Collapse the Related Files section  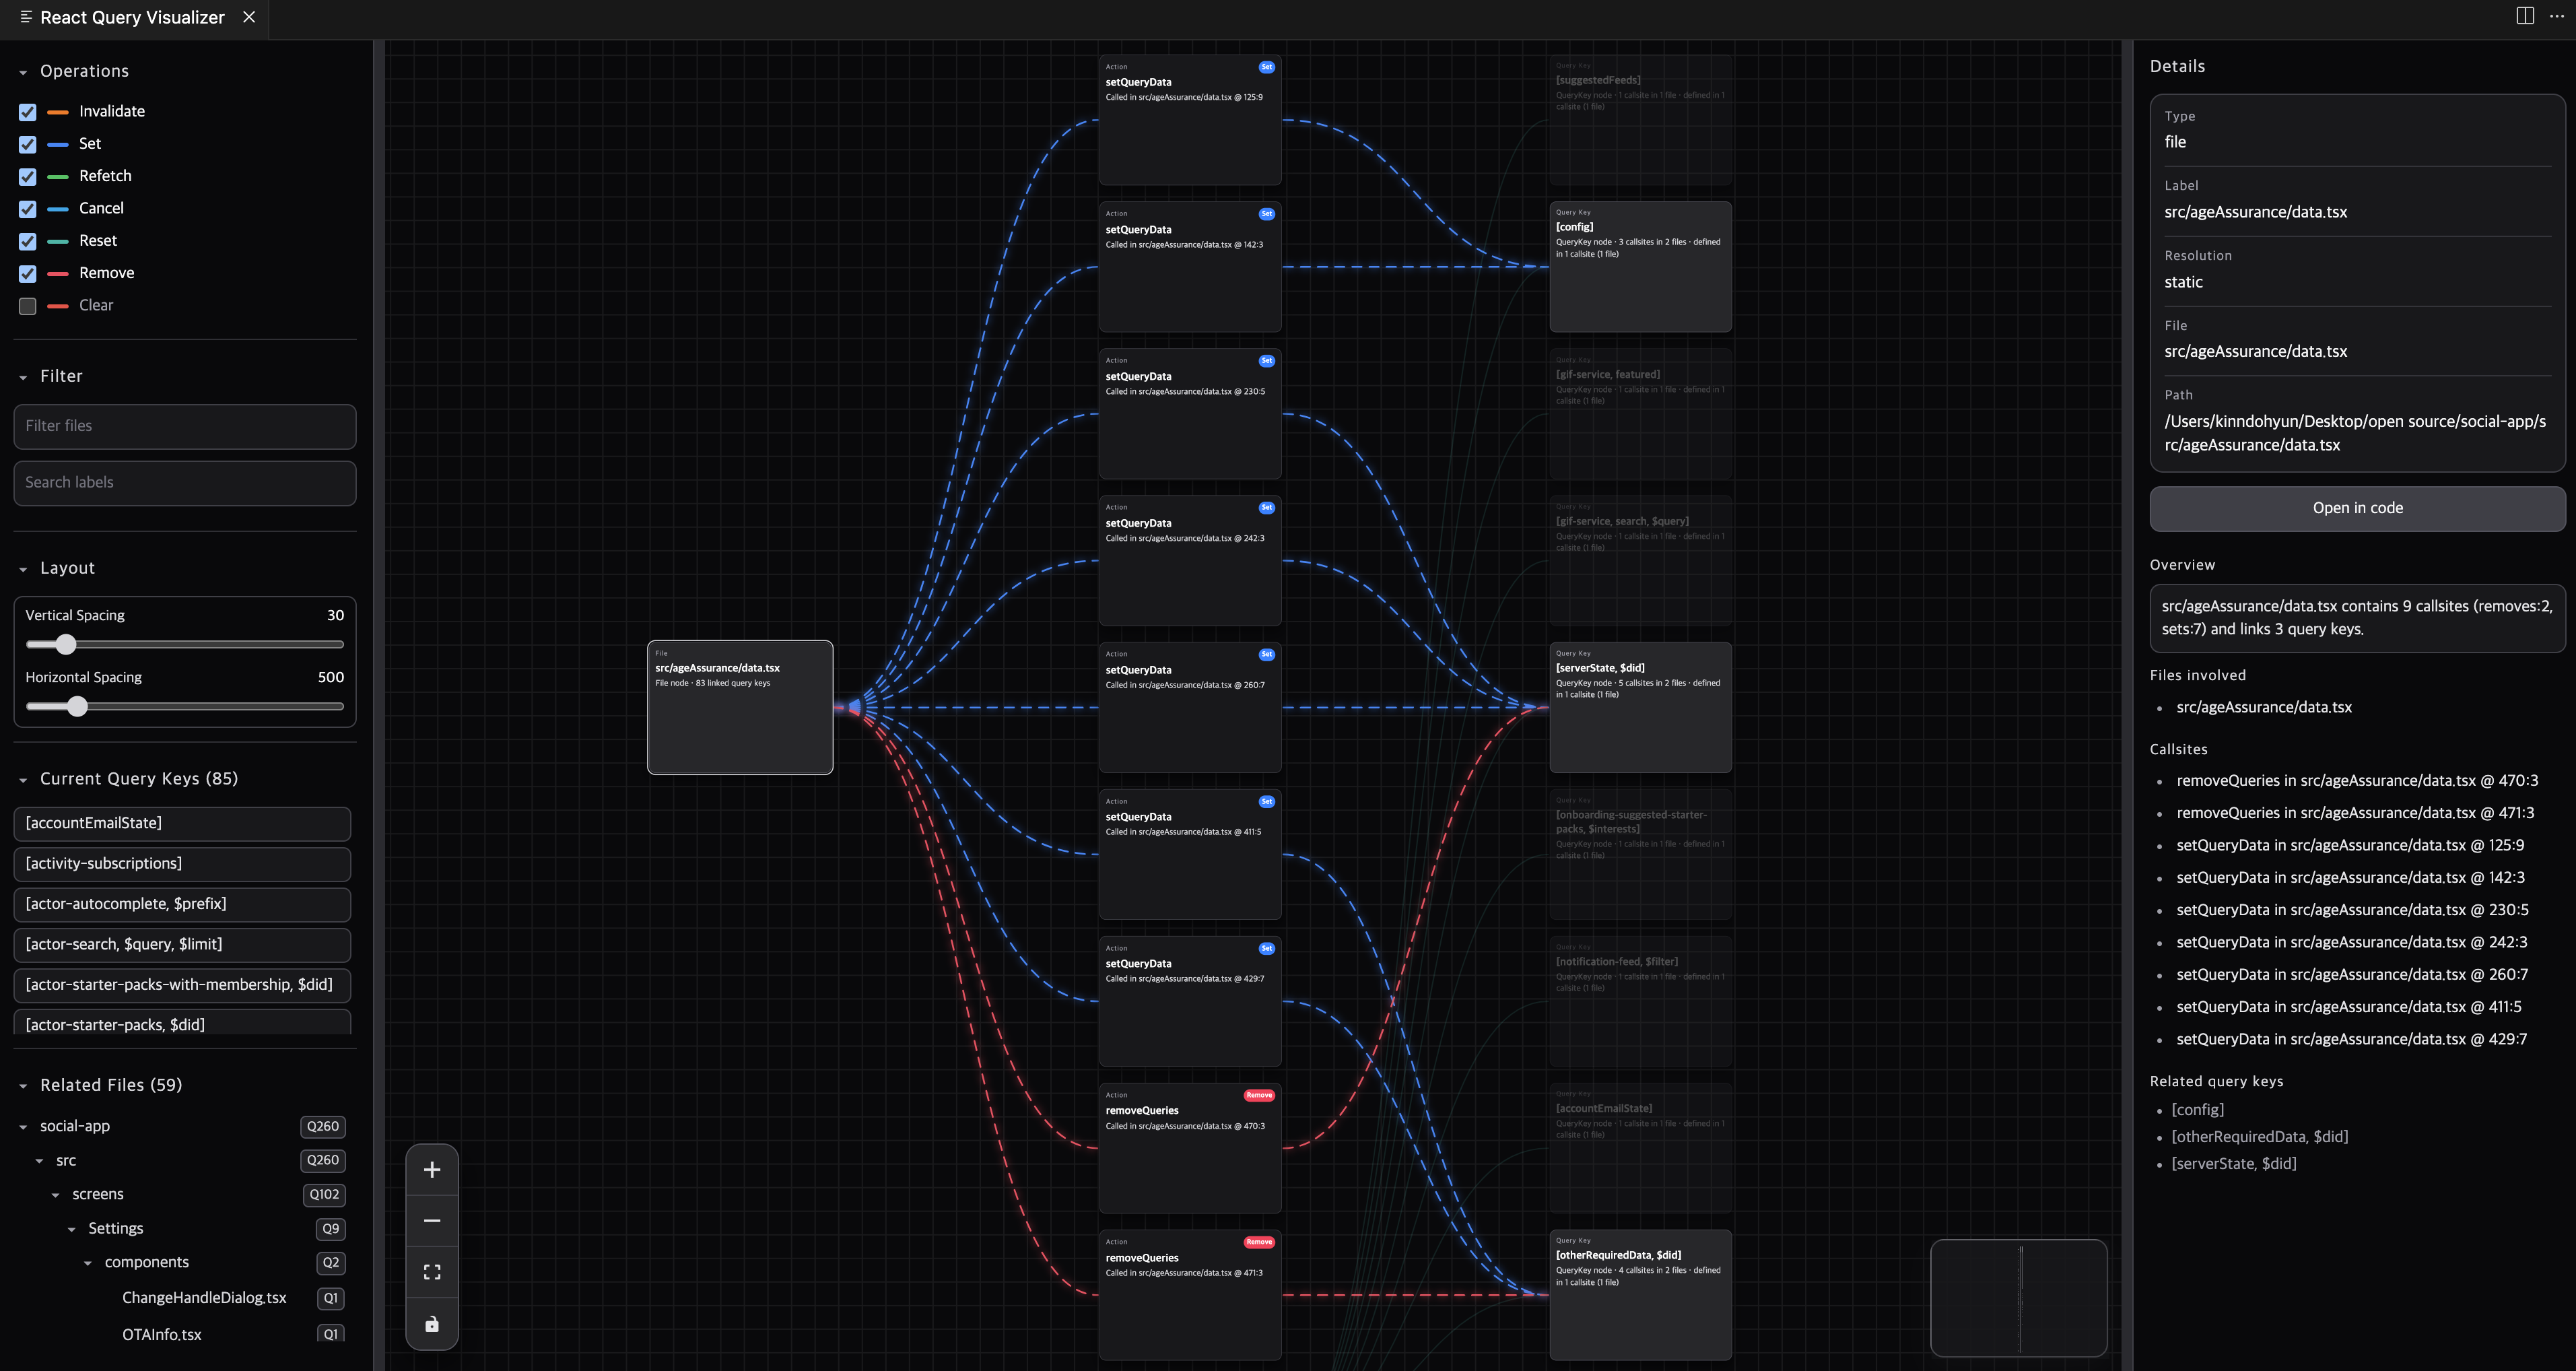point(22,1085)
